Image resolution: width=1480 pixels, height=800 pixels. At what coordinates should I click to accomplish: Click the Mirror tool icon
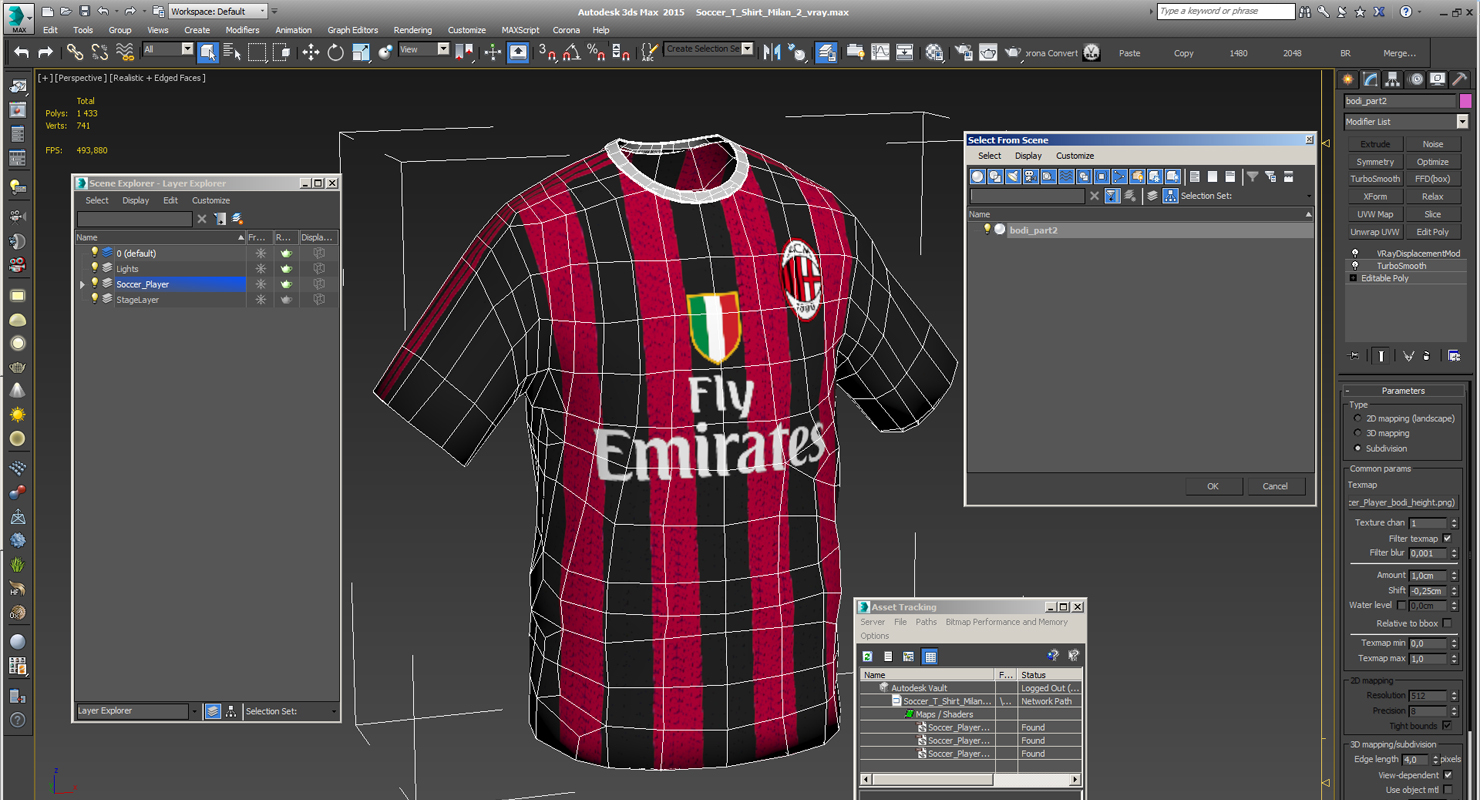pos(772,52)
